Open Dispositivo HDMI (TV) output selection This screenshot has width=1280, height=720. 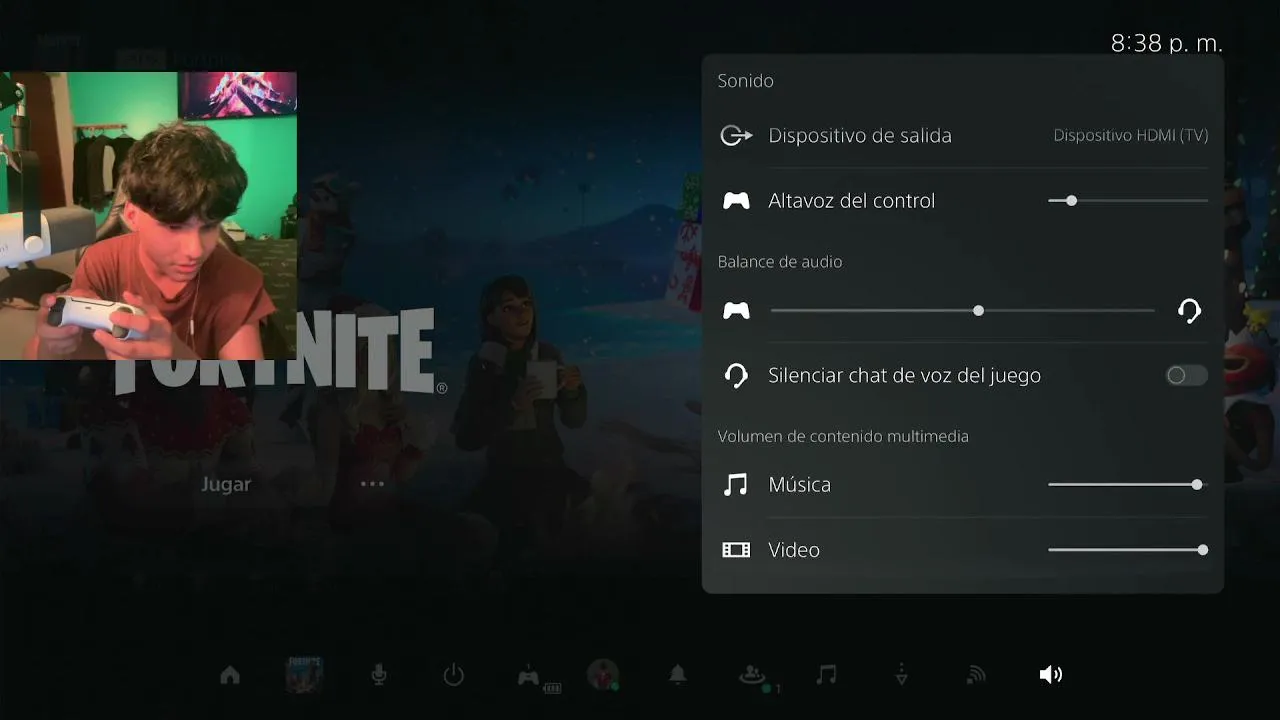pos(1131,135)
